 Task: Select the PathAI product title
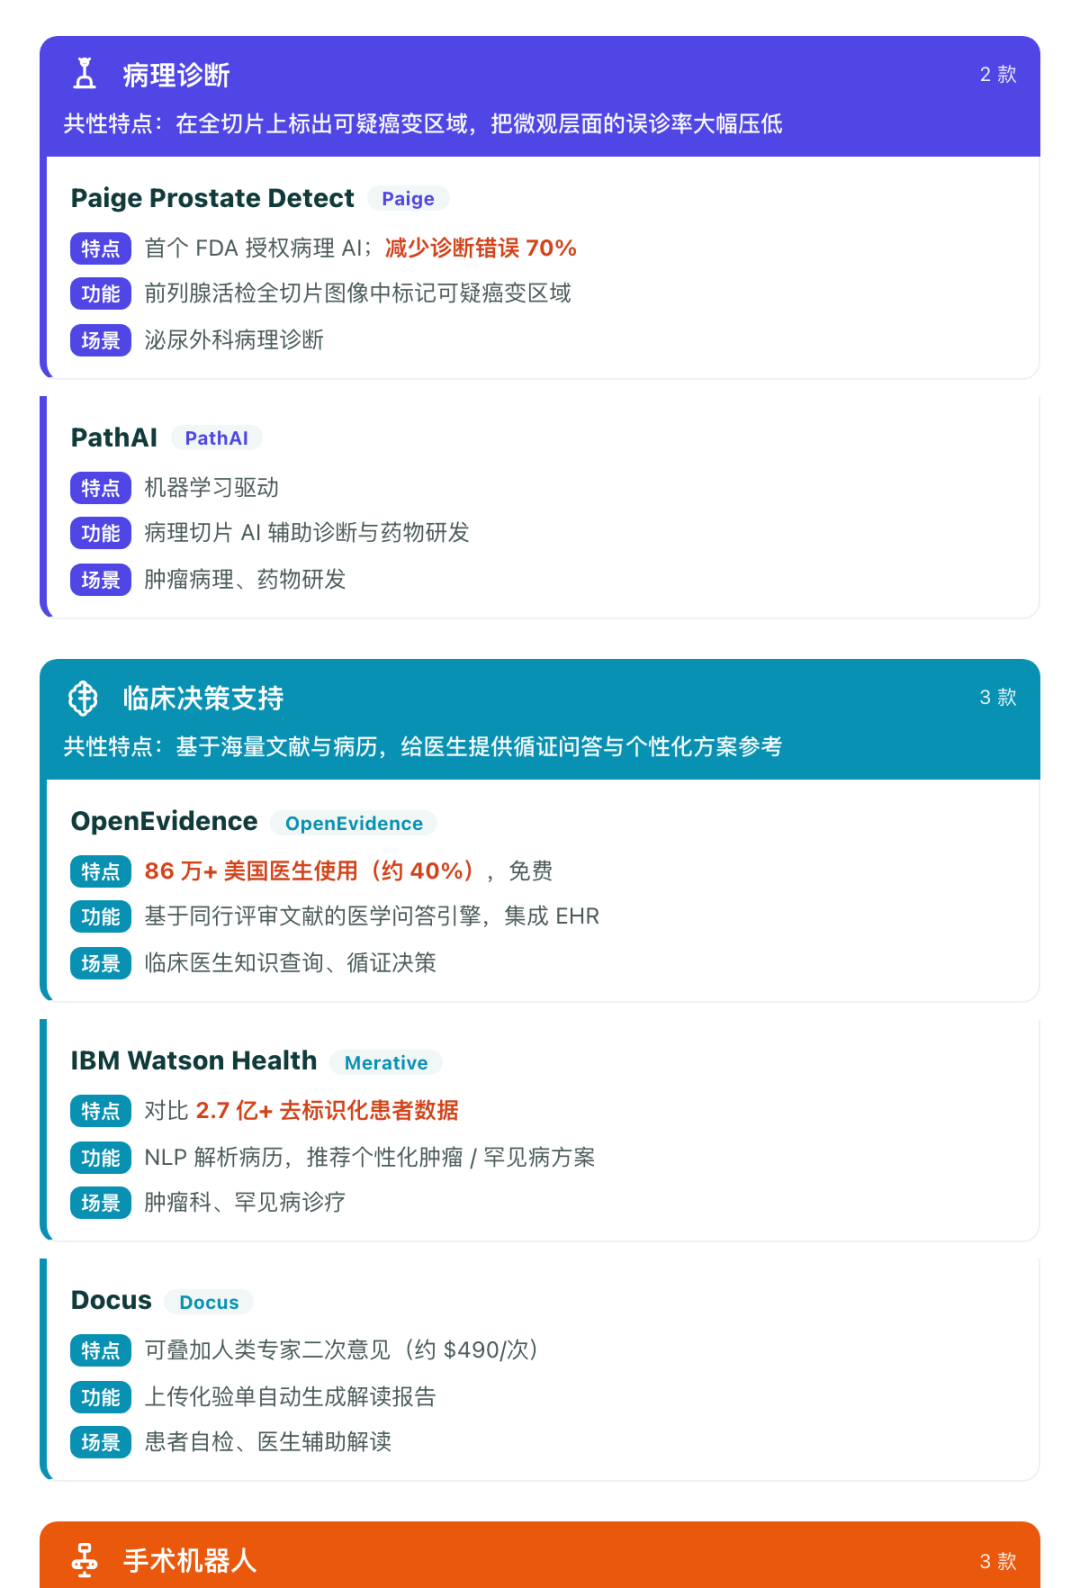[x=114, y=437]
